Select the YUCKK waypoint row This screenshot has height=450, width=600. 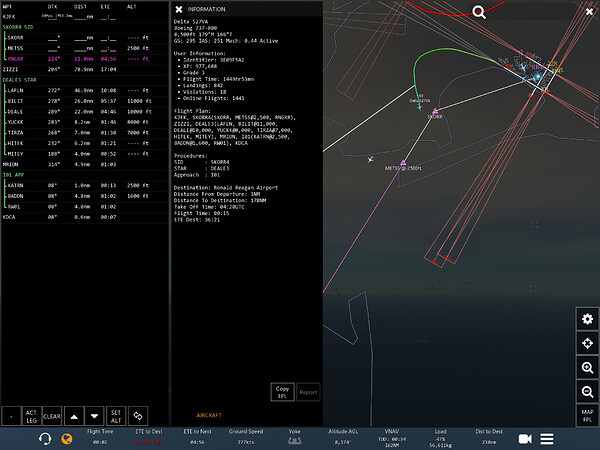pos(84,122)
